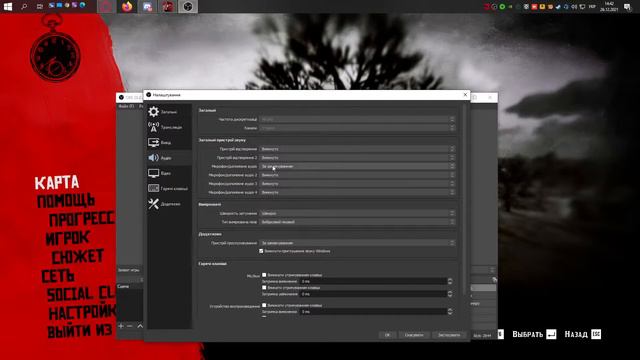The width and height of the screenshot is (640, 360).
Task: Enable playback device push-to-mute checkbox
Action: click(x=264, y=305)
